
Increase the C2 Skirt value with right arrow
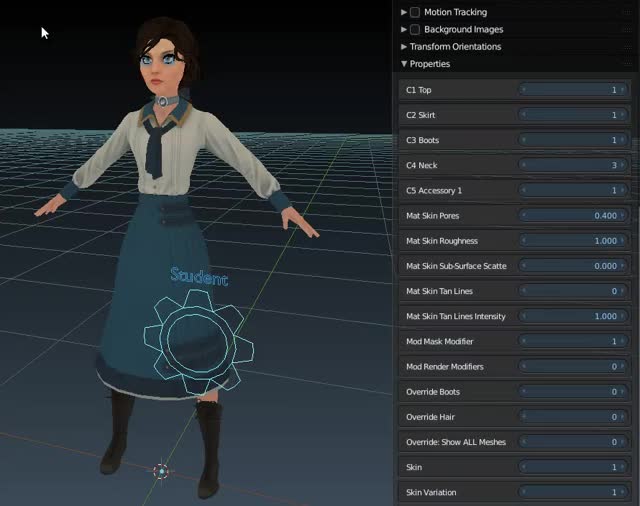point(622,115)
